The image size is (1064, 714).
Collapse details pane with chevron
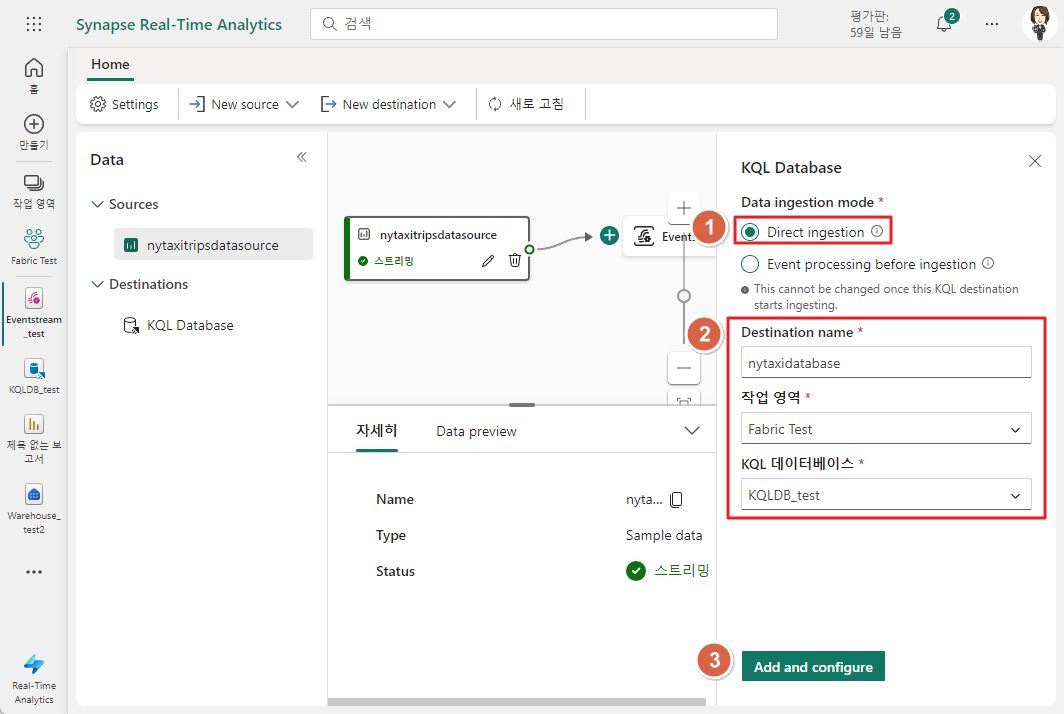click(x=691, y=430)
